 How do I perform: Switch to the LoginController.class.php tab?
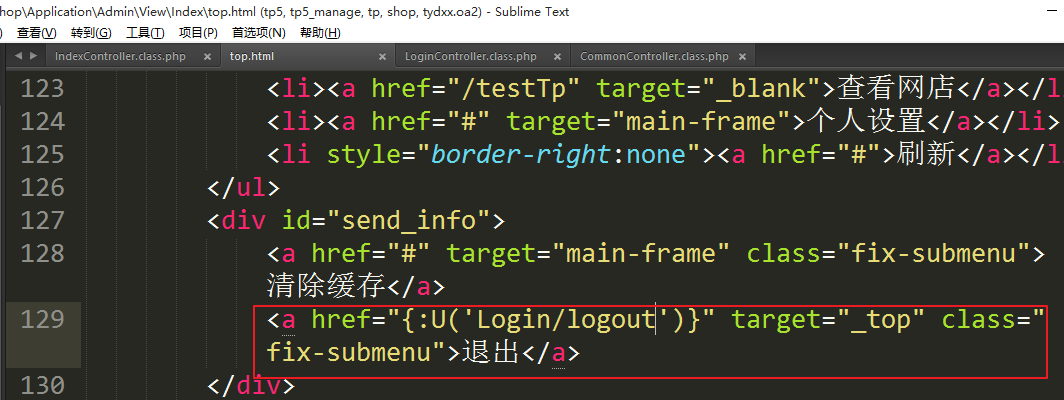click(471, 57)
